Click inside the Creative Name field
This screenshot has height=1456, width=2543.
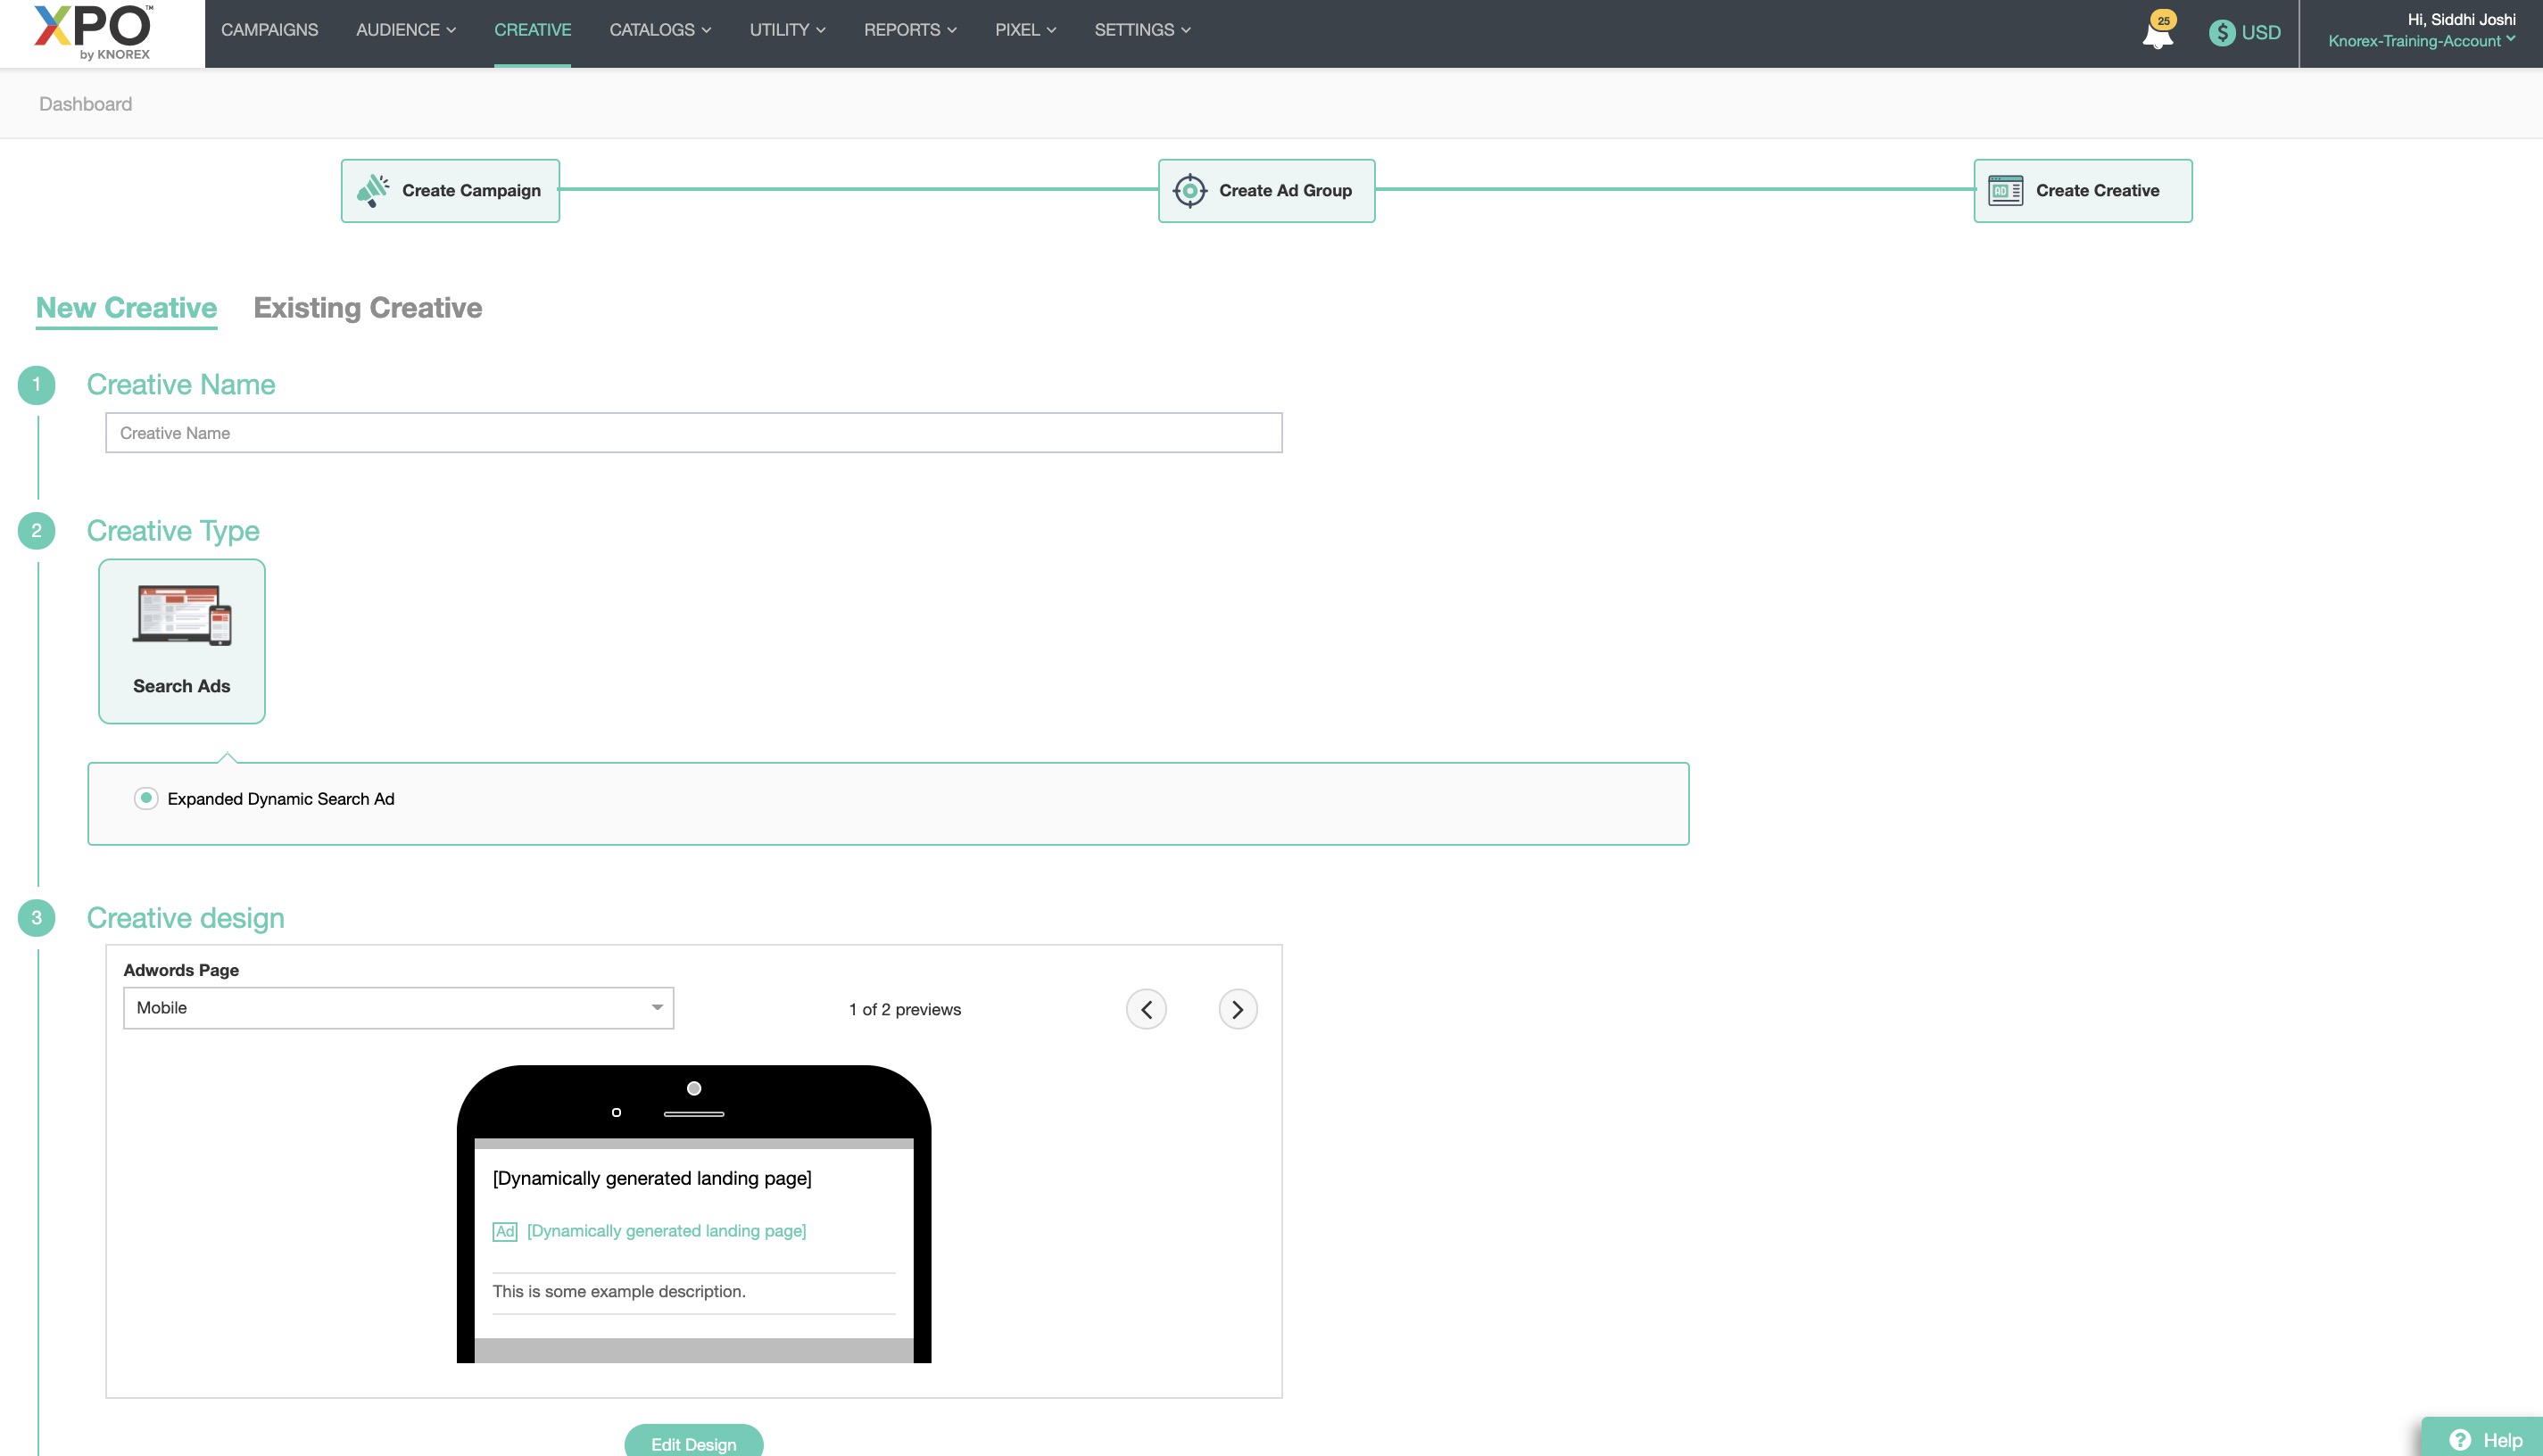693,432
